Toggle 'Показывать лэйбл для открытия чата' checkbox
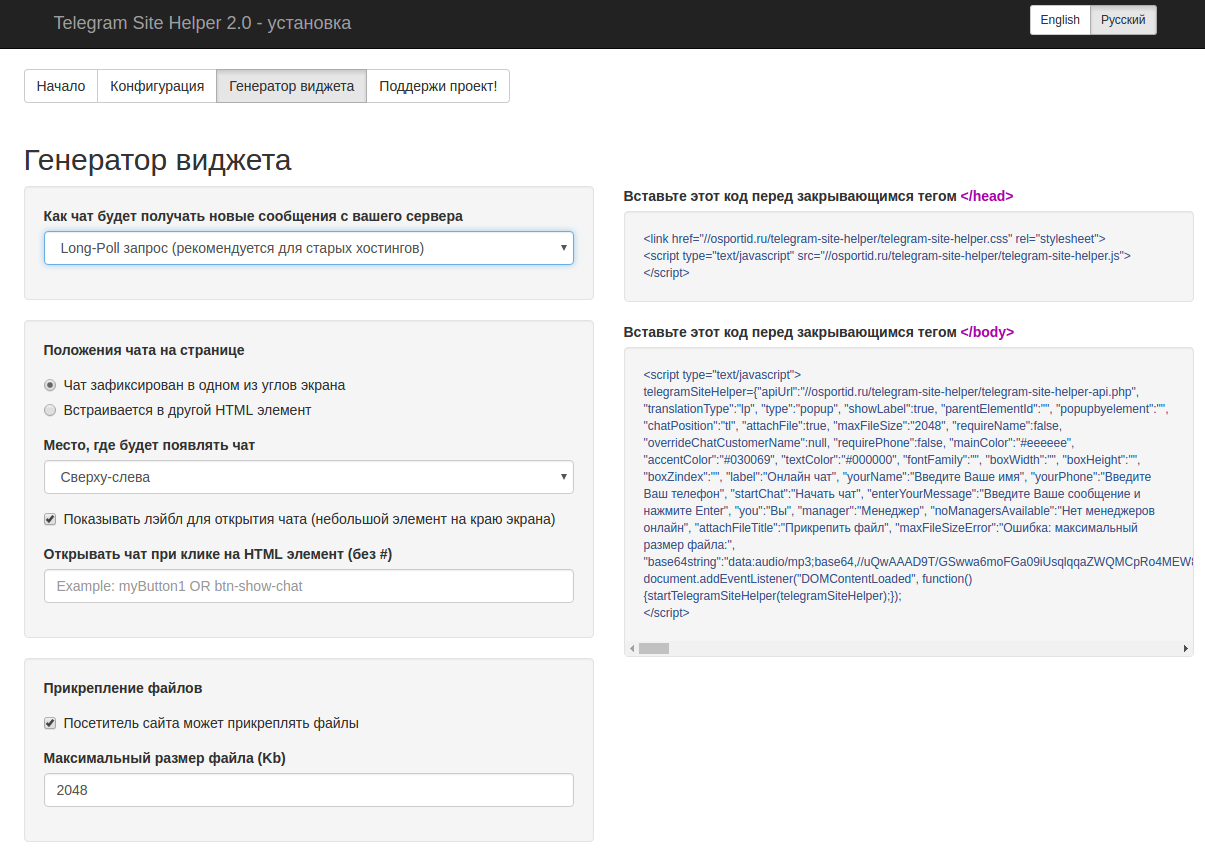The width and height of the screenshot is (1205, 853). click(x=50, y=519)
